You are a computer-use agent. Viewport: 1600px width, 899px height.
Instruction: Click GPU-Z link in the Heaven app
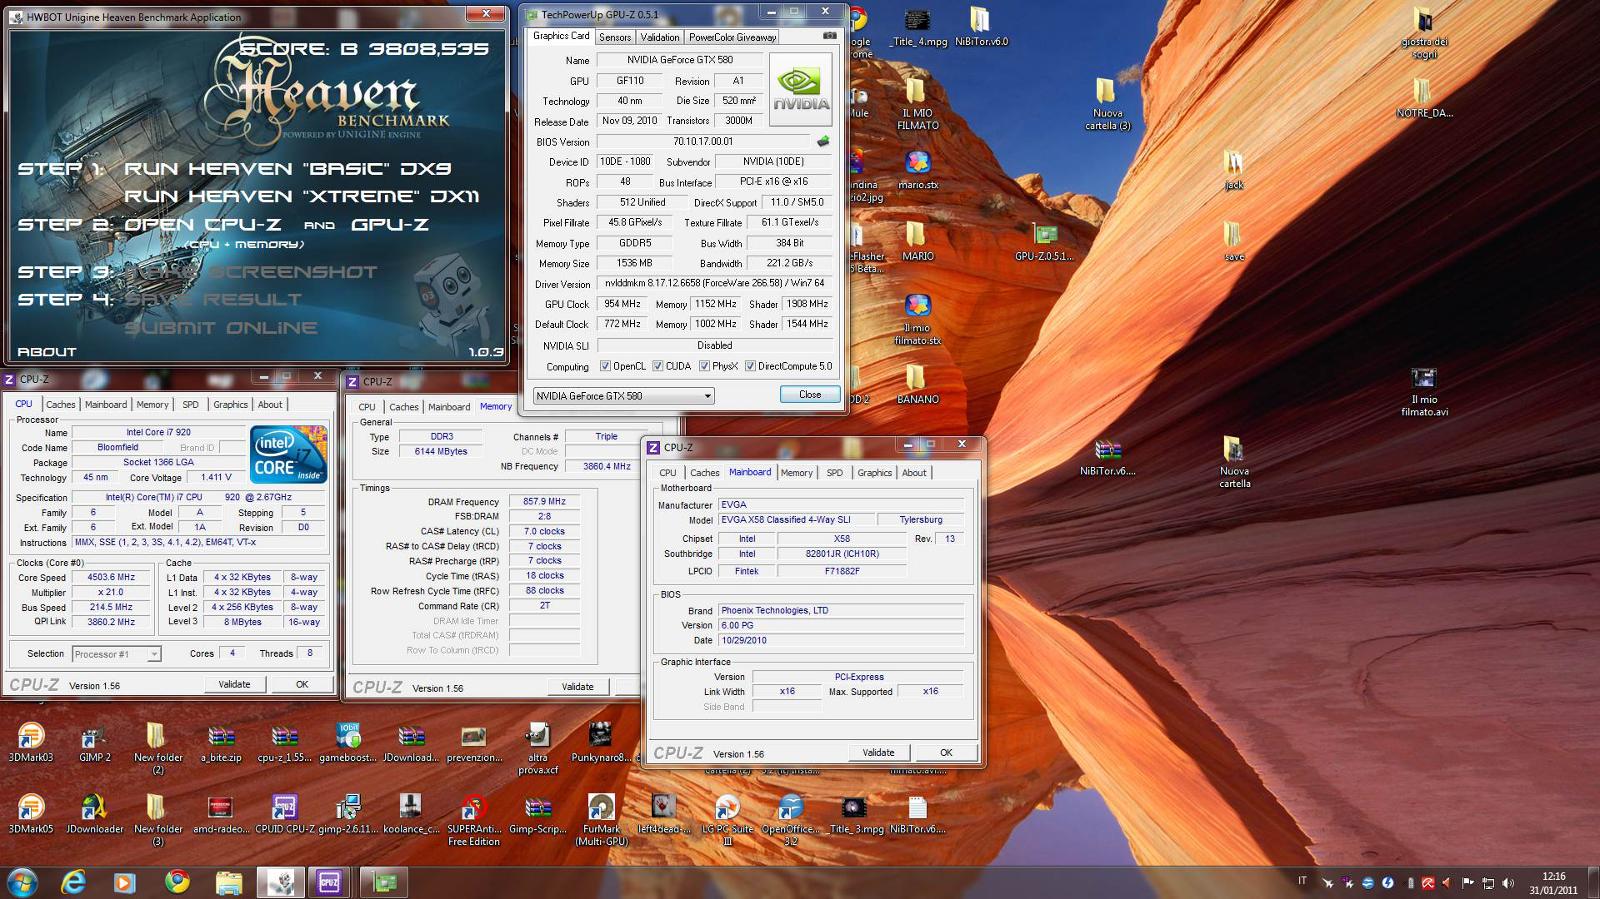[390, 225]
